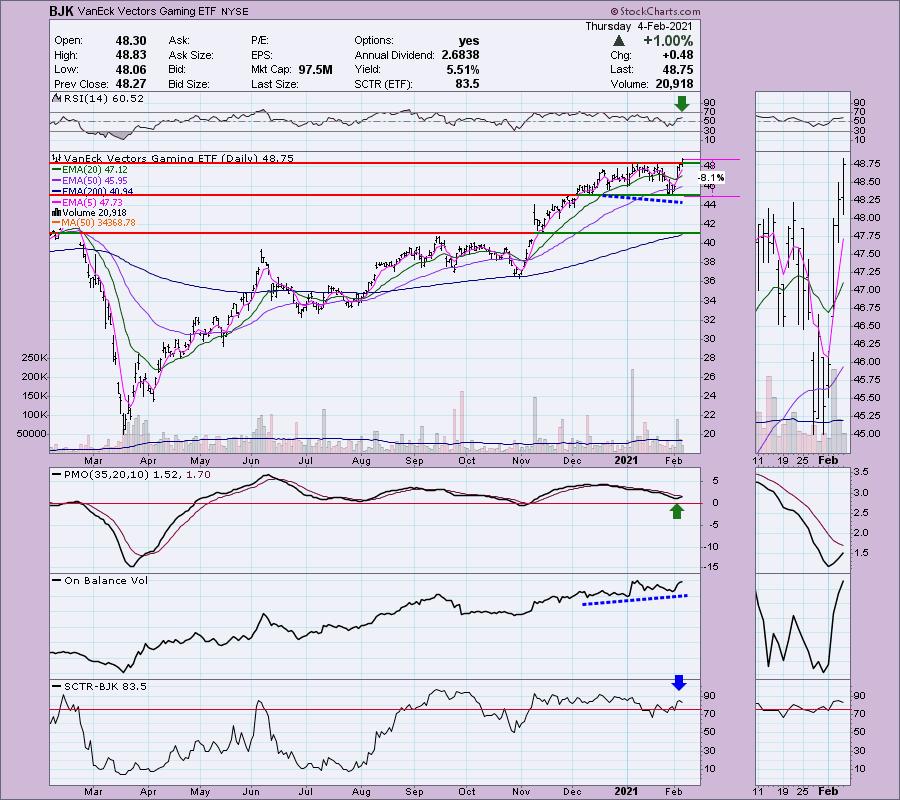Open the zoomed price chart thumbnail

802,302
